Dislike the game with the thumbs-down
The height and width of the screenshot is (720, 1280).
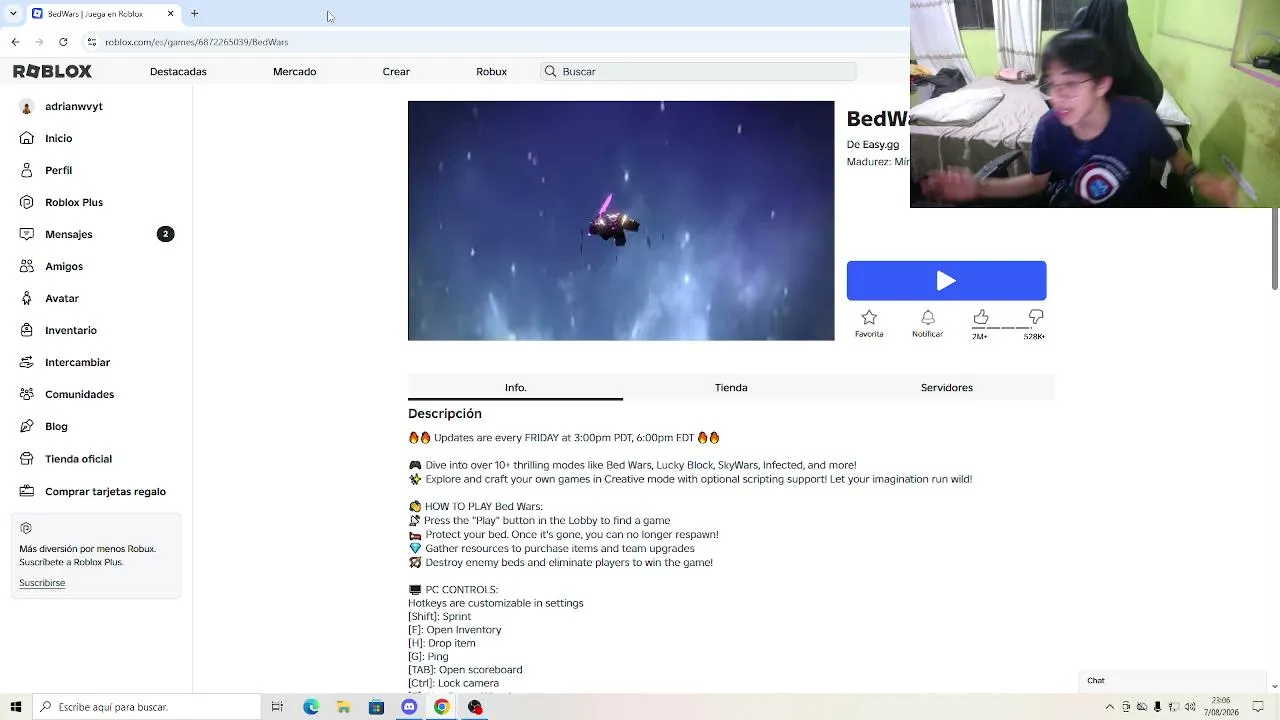tap(1036, 317)
